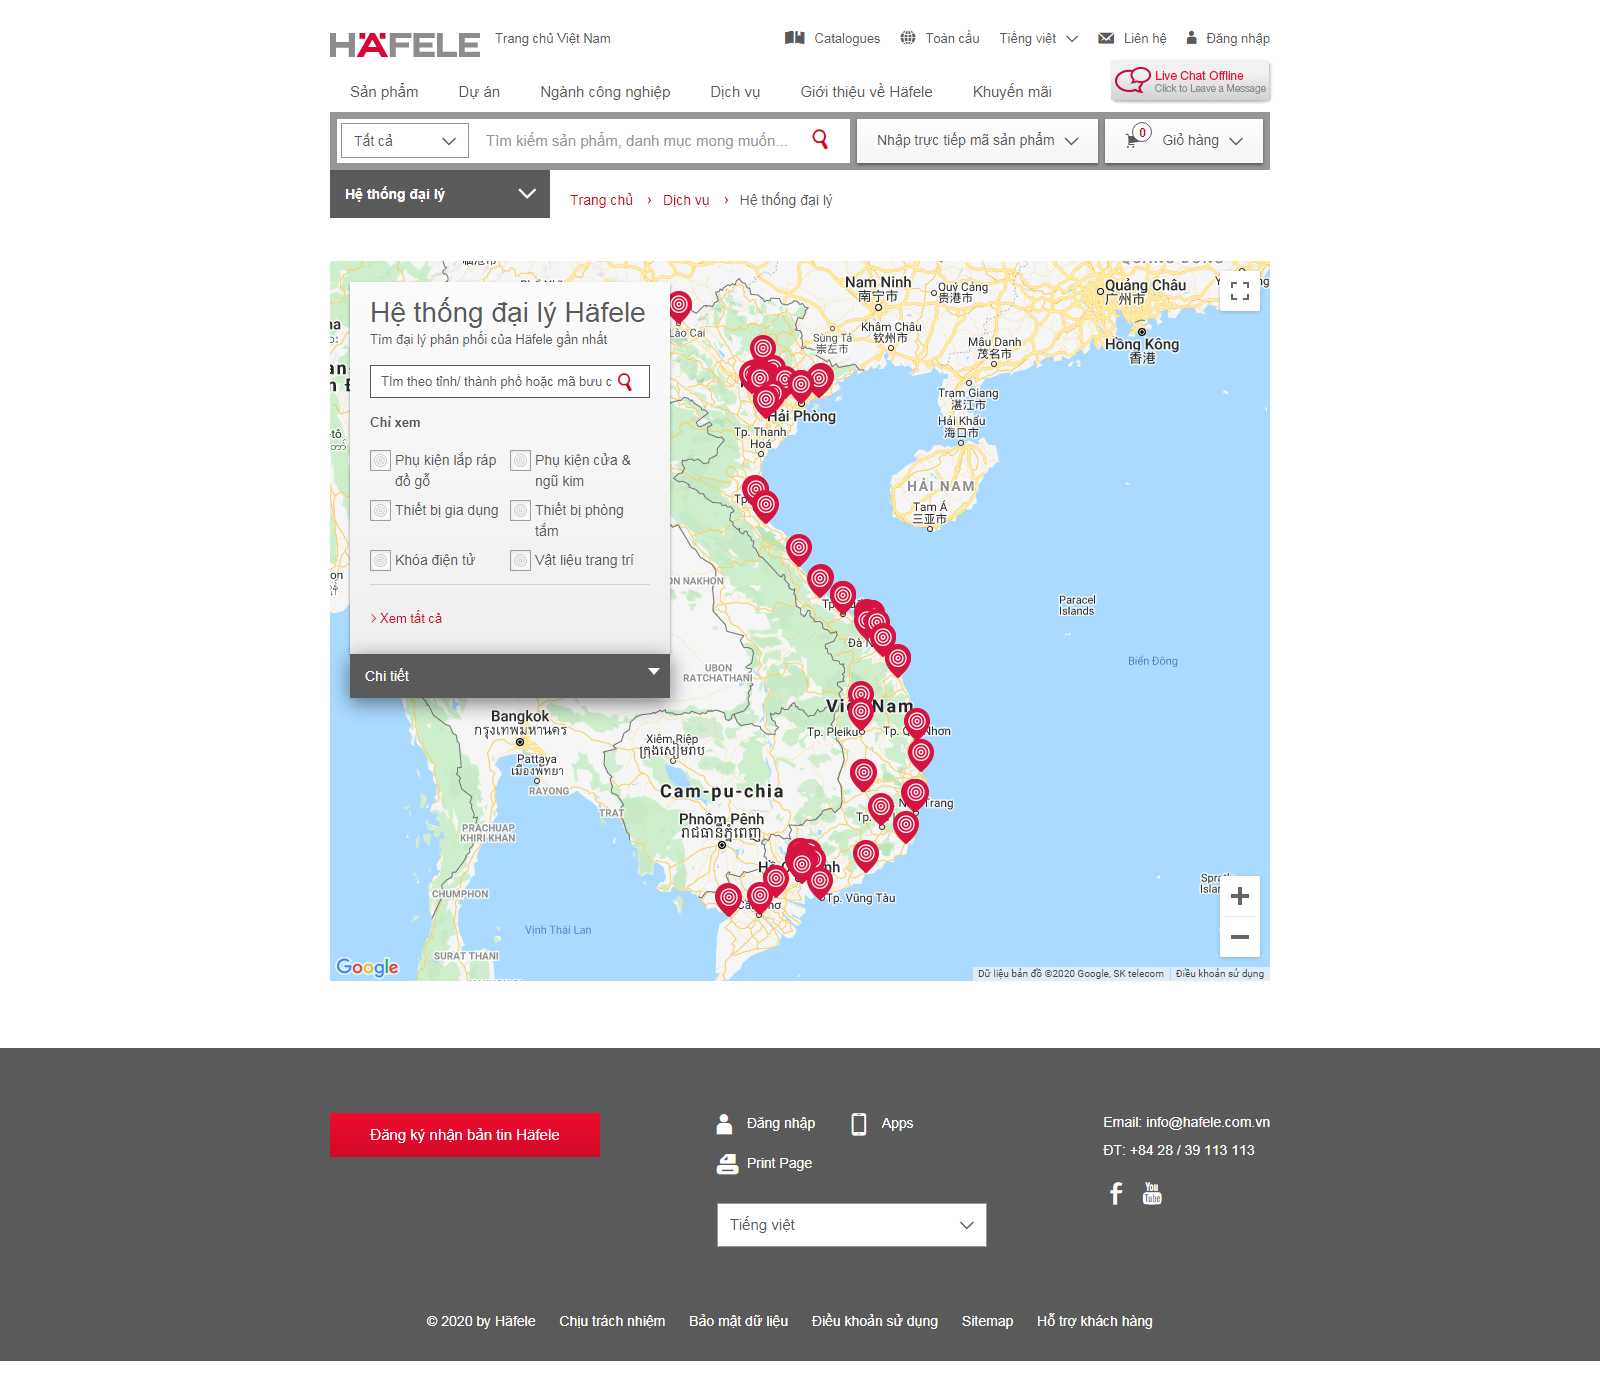This screenshot has height=1379, width=1600.
Task: Open the Tiếng việt language dropdown in footer
Action: pos(851,1224)
